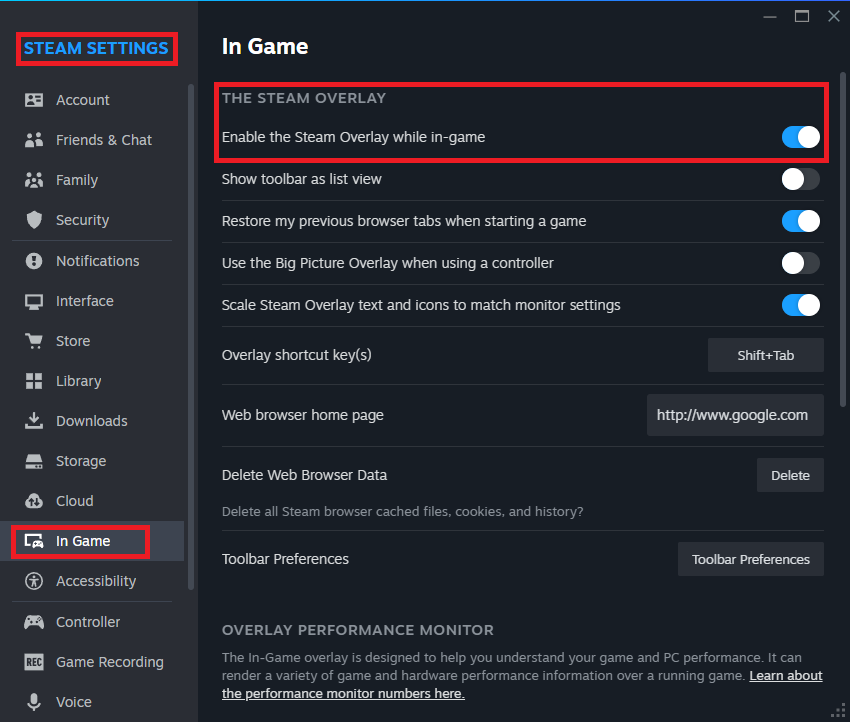
Task: Minimize the Steam Settings window
Action: 770,16
